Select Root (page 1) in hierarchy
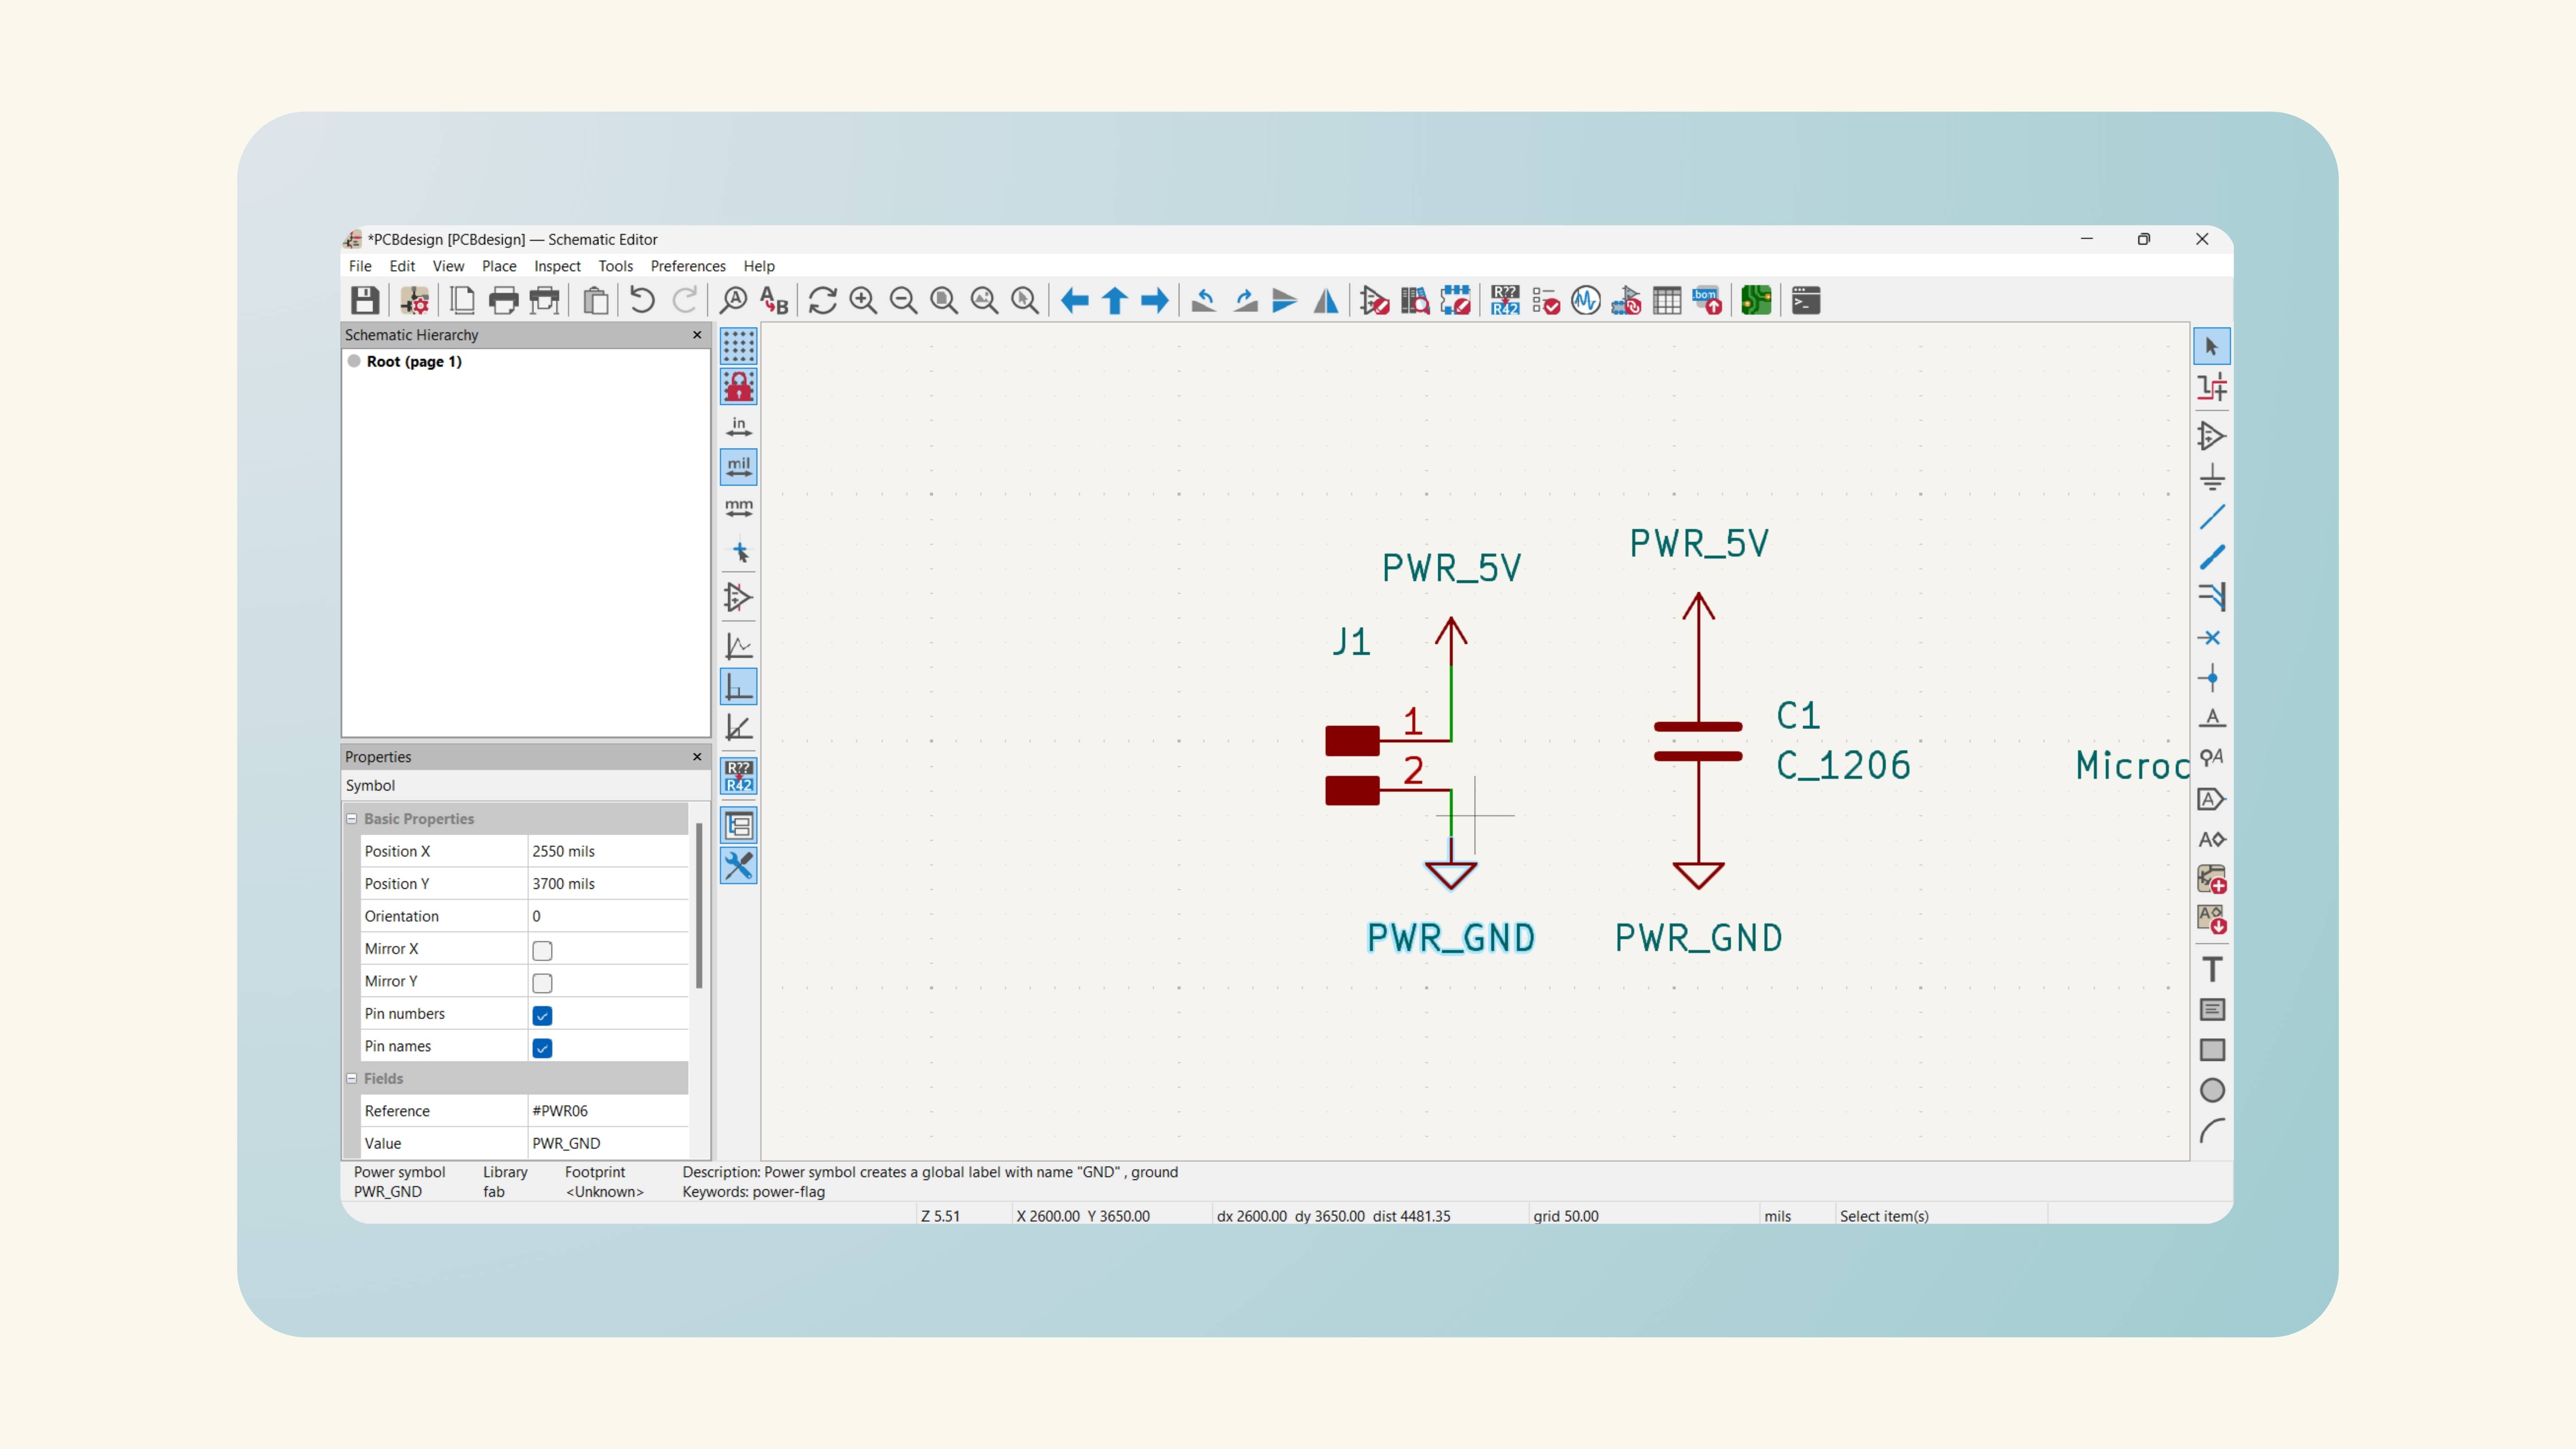2576x1449 pixels. tap(414, 362)
